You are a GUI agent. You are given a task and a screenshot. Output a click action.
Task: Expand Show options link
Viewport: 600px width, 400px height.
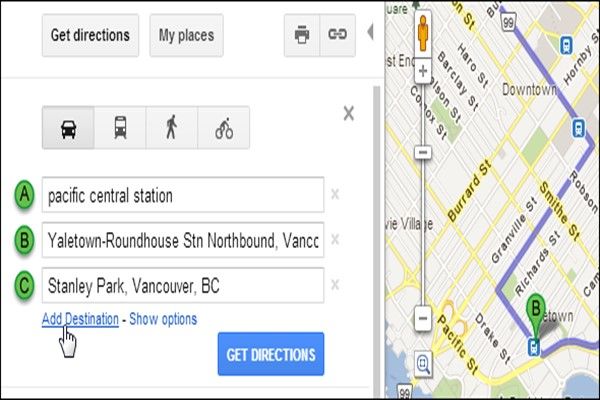tap(162, 319)
